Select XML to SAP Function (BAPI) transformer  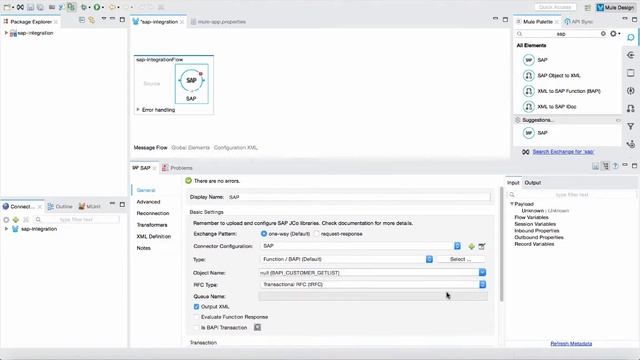click(562, 91)
